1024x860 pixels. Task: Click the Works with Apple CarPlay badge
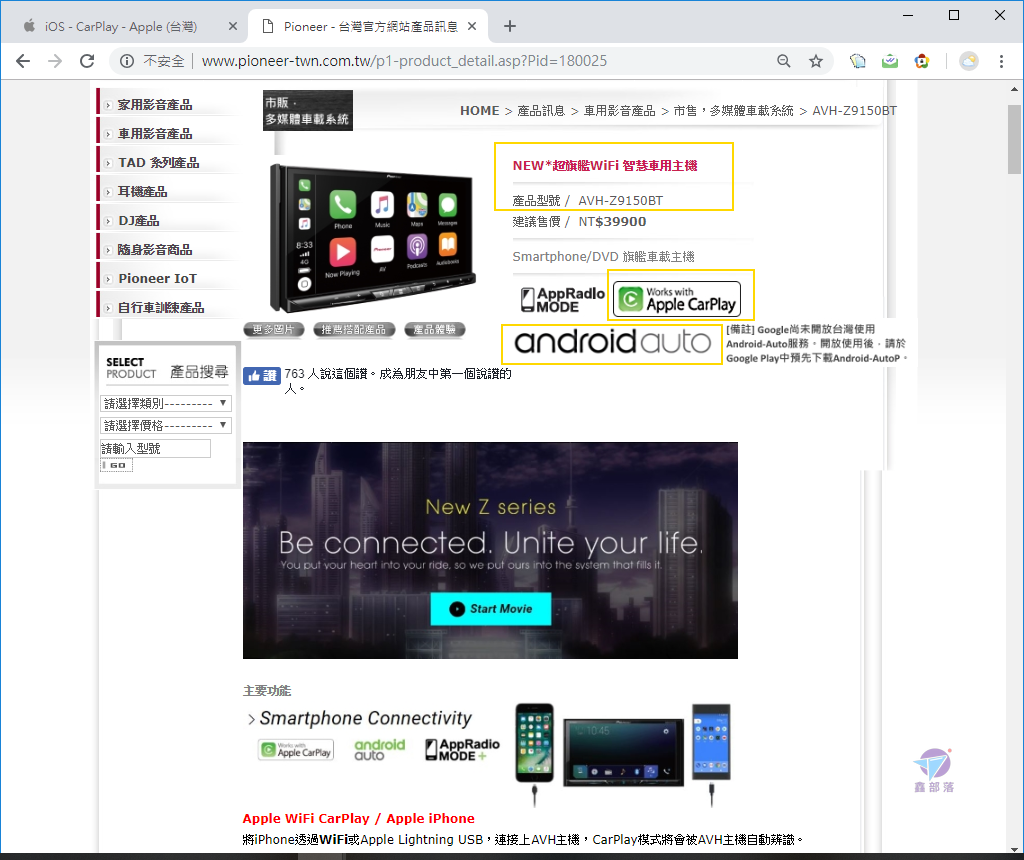(677, 299)
